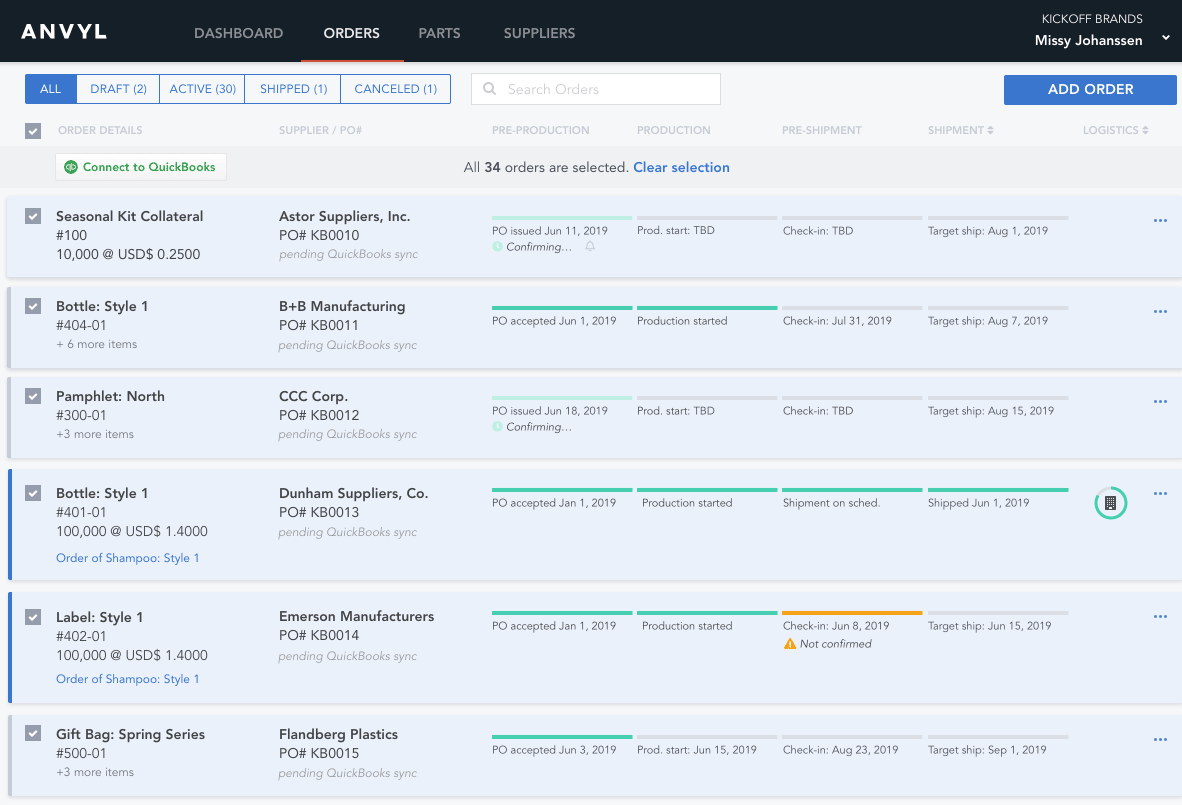Click the orange pre-shipment progress bar for Emerson

(x=851, y=612)
